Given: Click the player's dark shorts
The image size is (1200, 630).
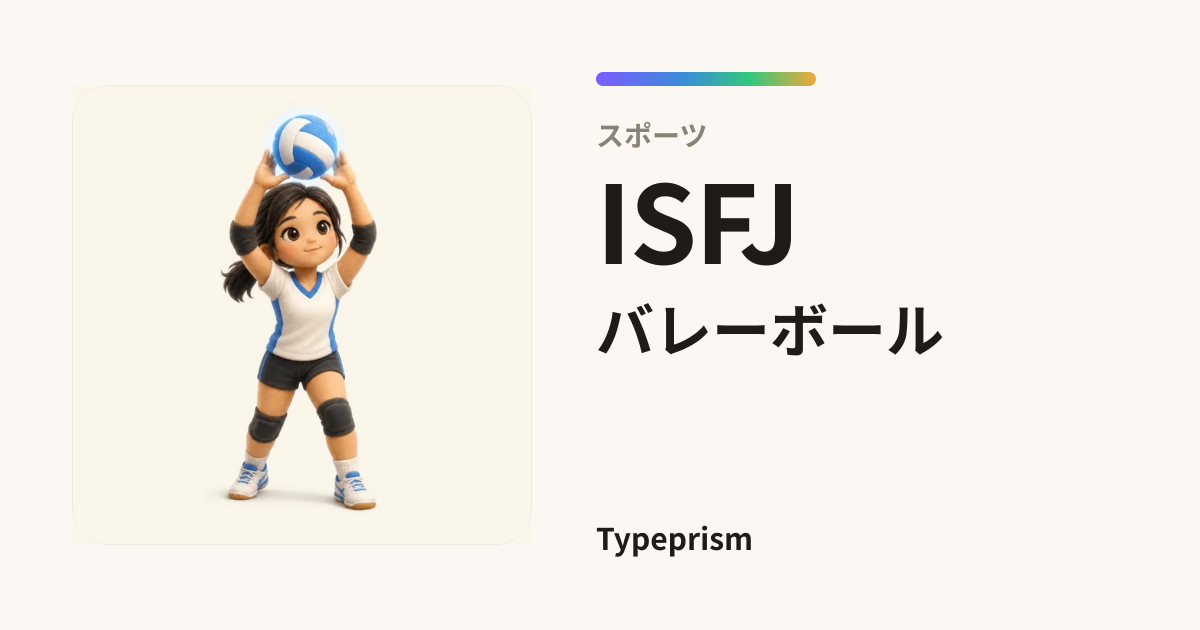Looking at the screenshot, I should (300, 369).
